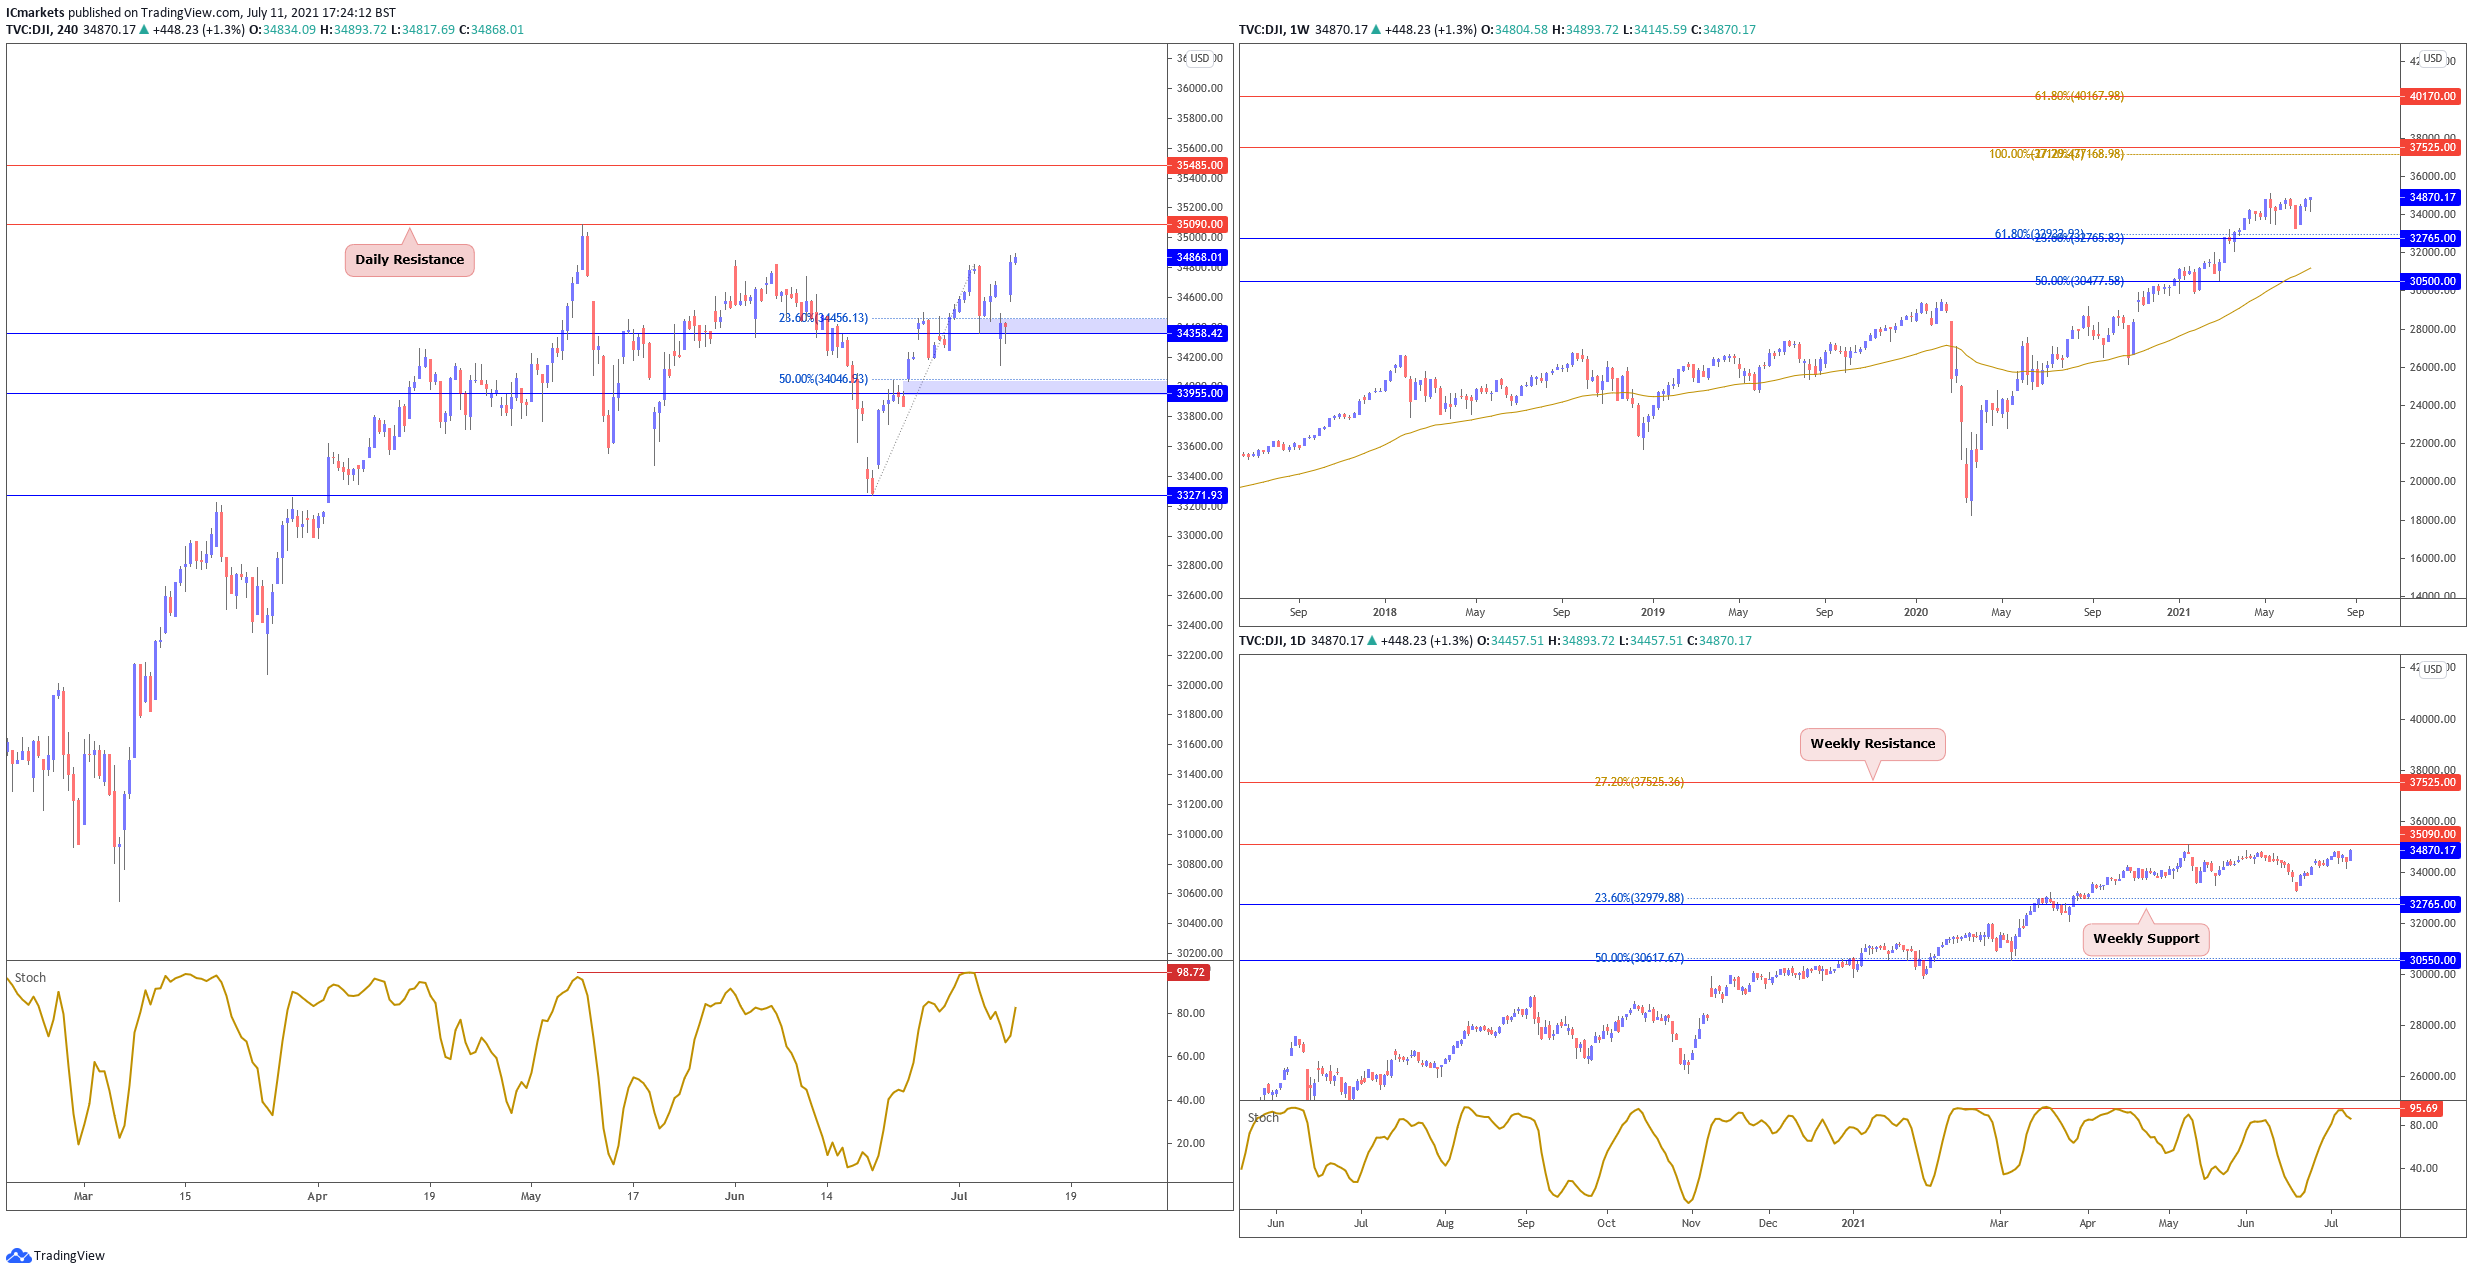Click the 33271.93 blue price tag
Viewport: 2473px width, 1274px height.
(x=1198, y=496)
